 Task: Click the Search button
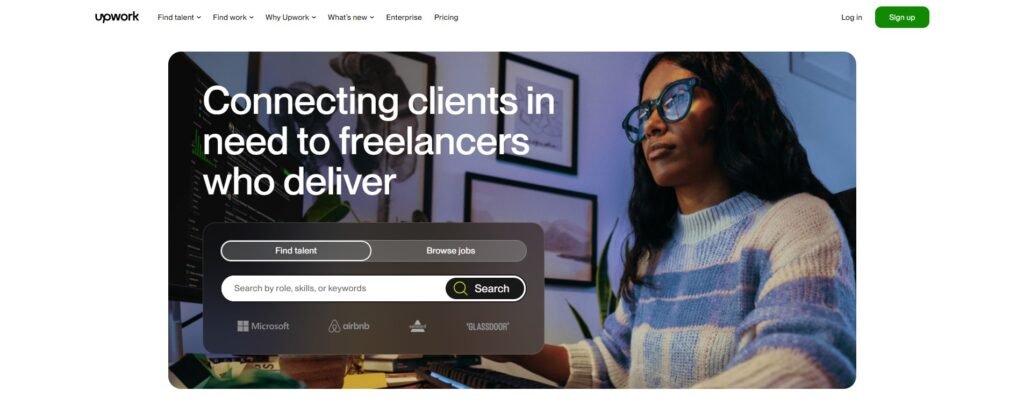pos(485,288)
